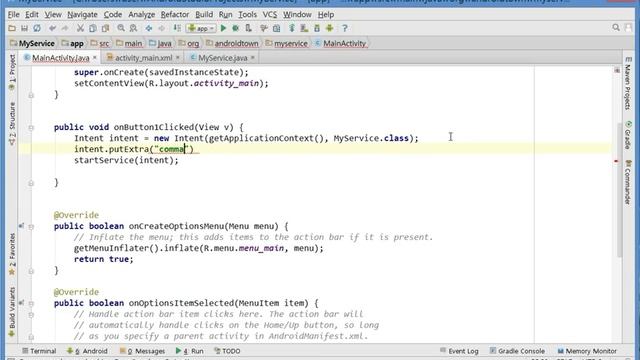Run the app with green play icon
Image resolution: width=640 pixels, height=360 pixels.
(223, 28)
